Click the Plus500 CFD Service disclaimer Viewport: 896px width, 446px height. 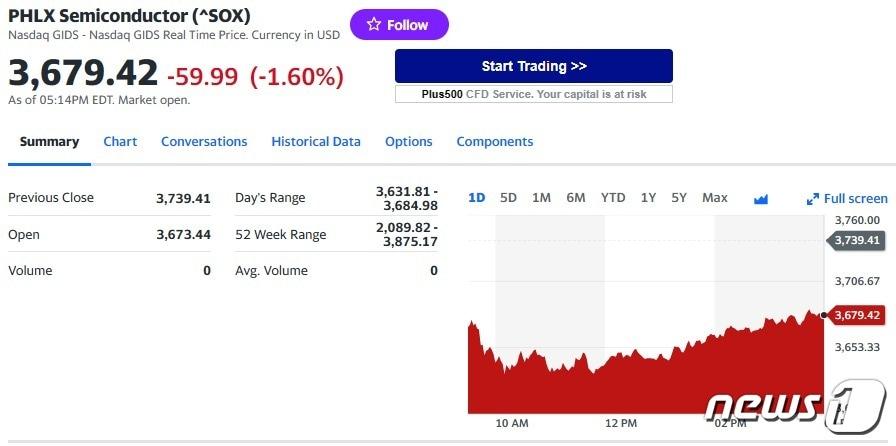click(534, 94)
